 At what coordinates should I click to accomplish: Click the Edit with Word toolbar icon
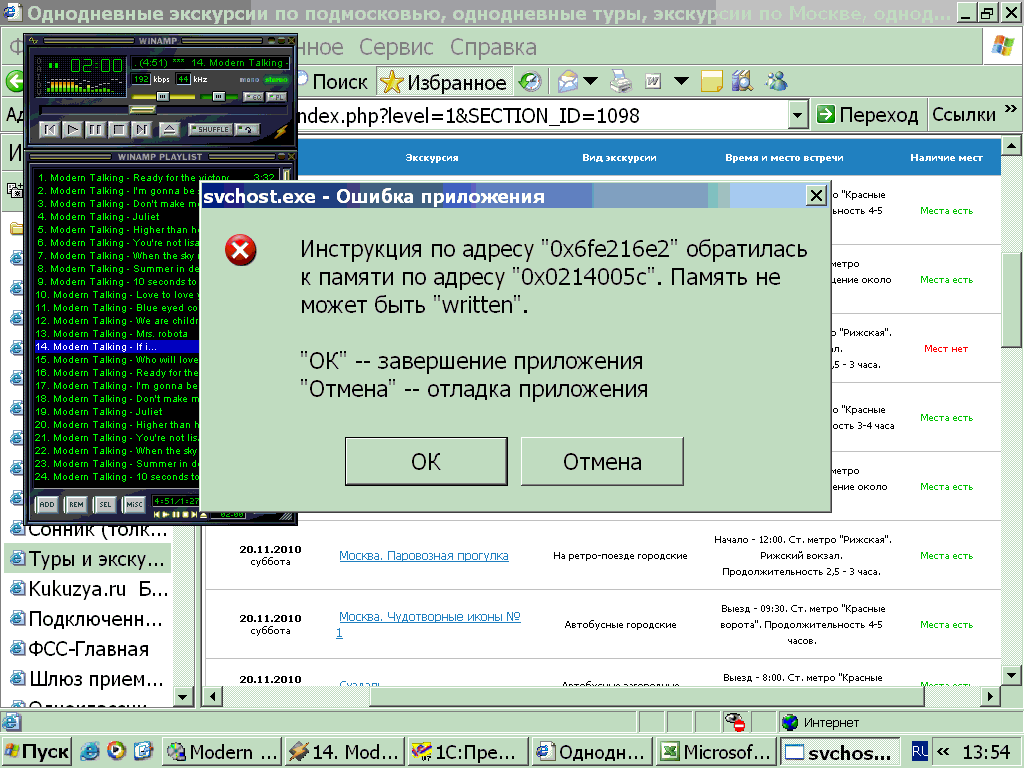[653, 82]
